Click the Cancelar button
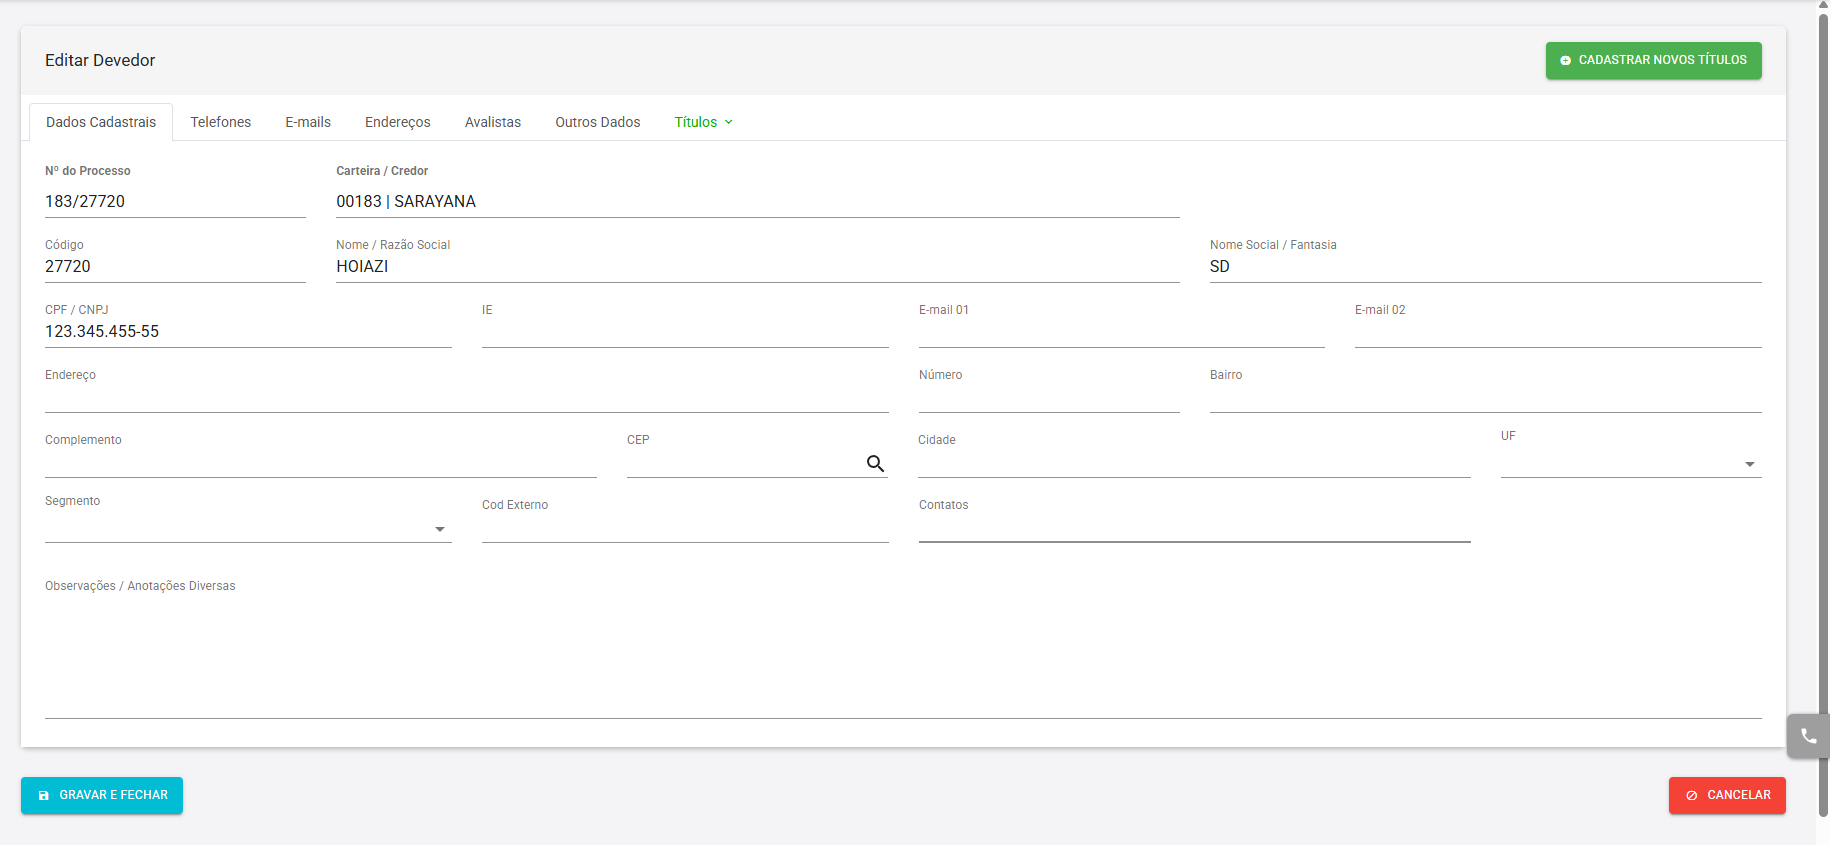1830x845 pixels. (x=1727, y=795)
